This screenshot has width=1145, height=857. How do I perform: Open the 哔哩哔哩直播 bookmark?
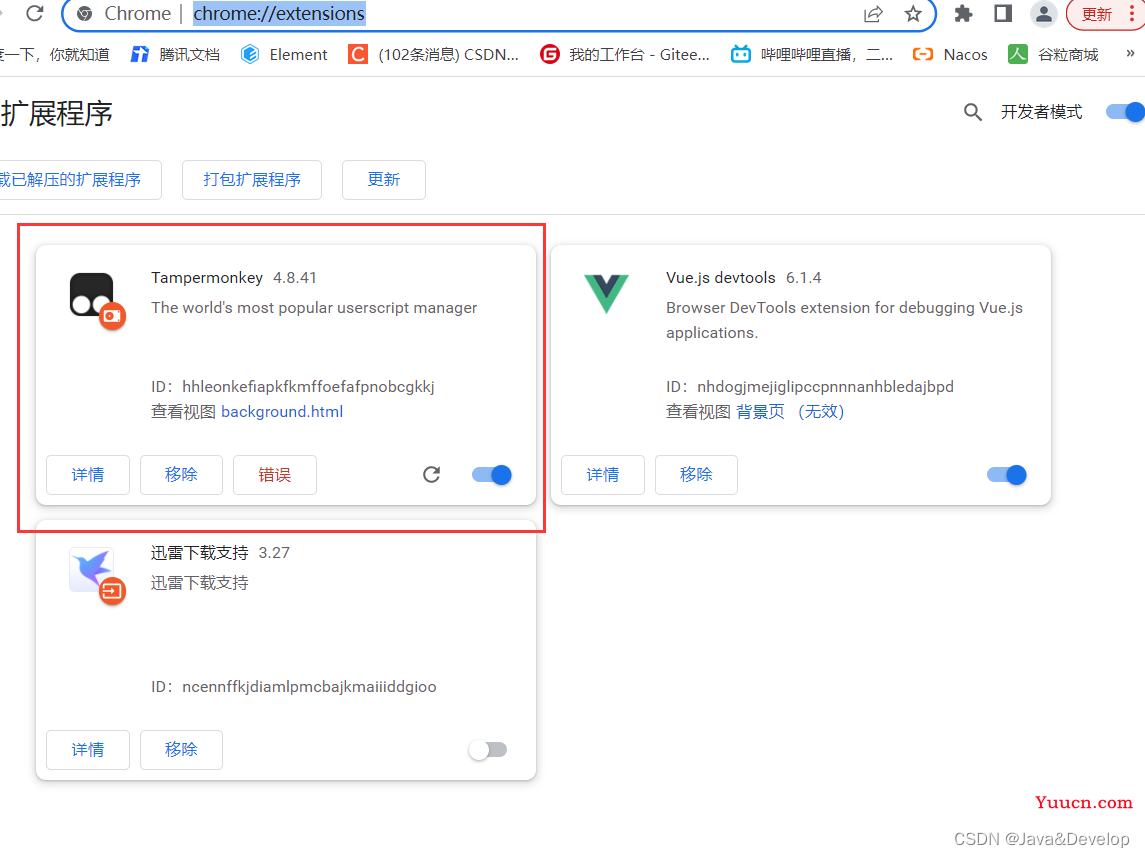pyautogui.click(x=812, y=55)
